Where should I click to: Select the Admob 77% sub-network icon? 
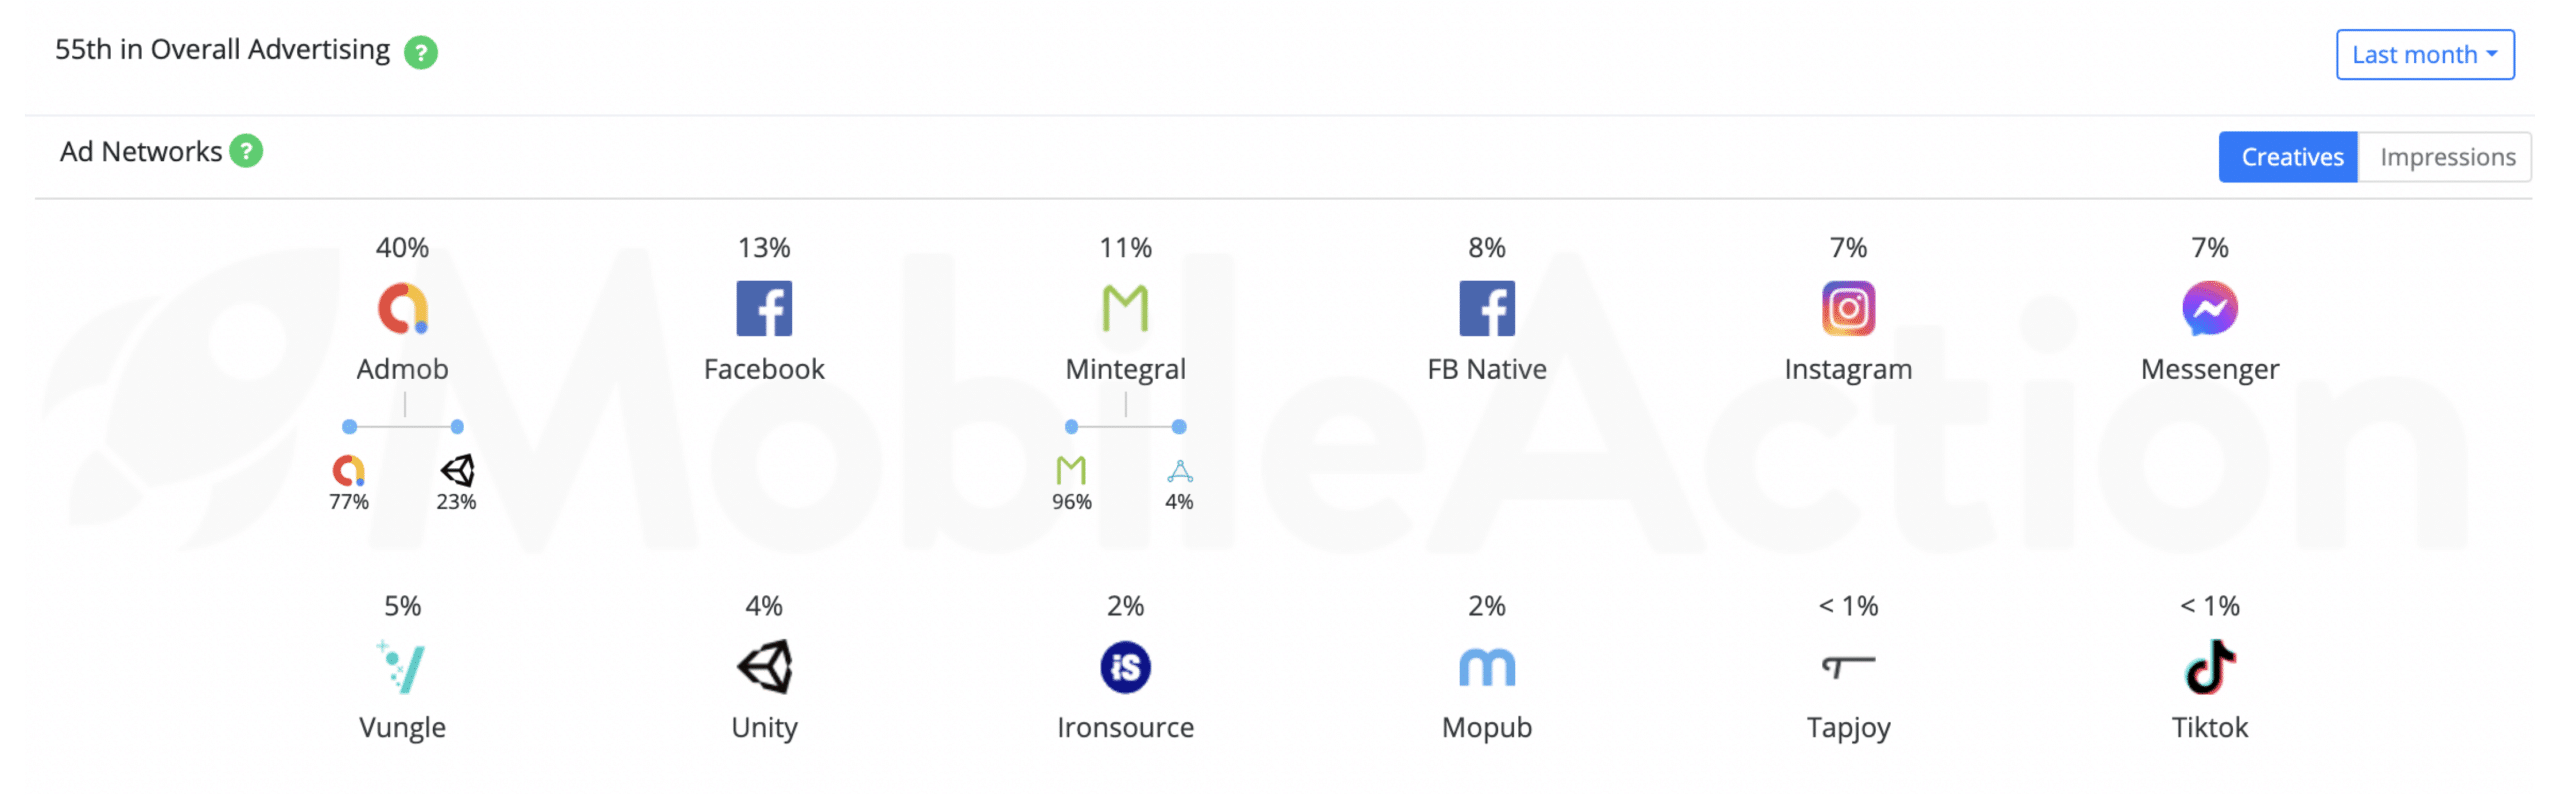click(x=348, y=470)
